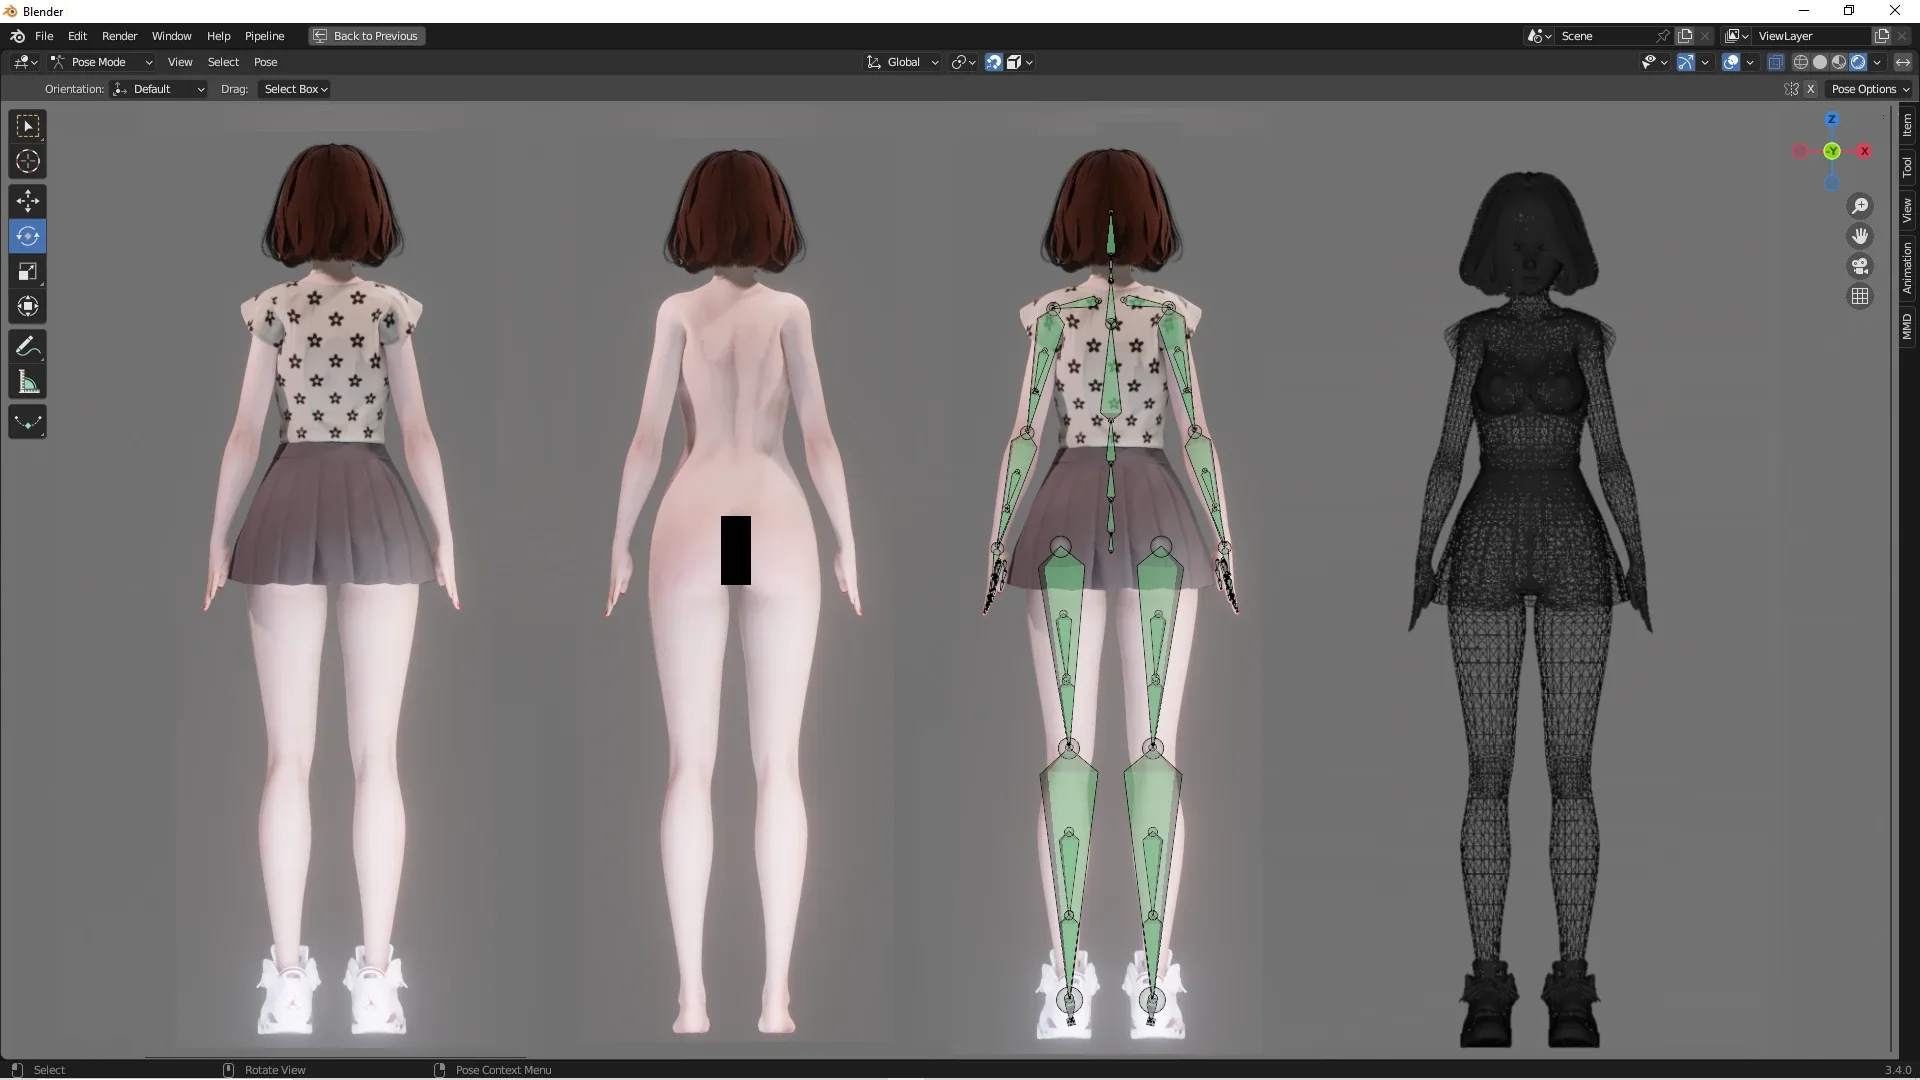The width and height of the screenshot is (1920, 1080).
Task: Open the viewport View menu
Action: [x=180, y=62]
